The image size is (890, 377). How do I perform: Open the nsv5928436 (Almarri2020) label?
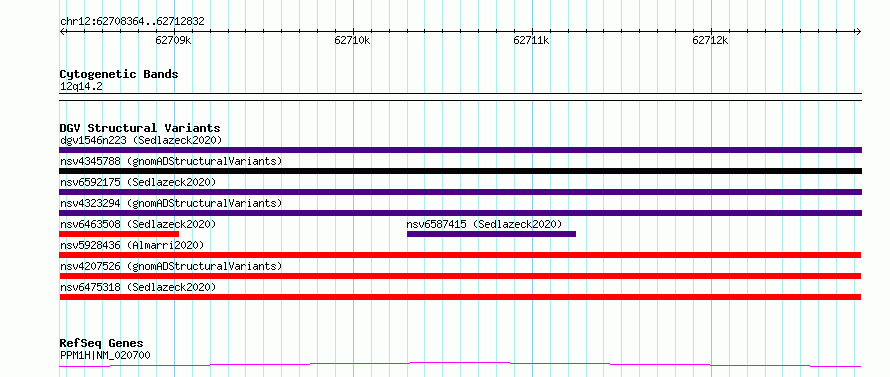click(x=132, y=245)
